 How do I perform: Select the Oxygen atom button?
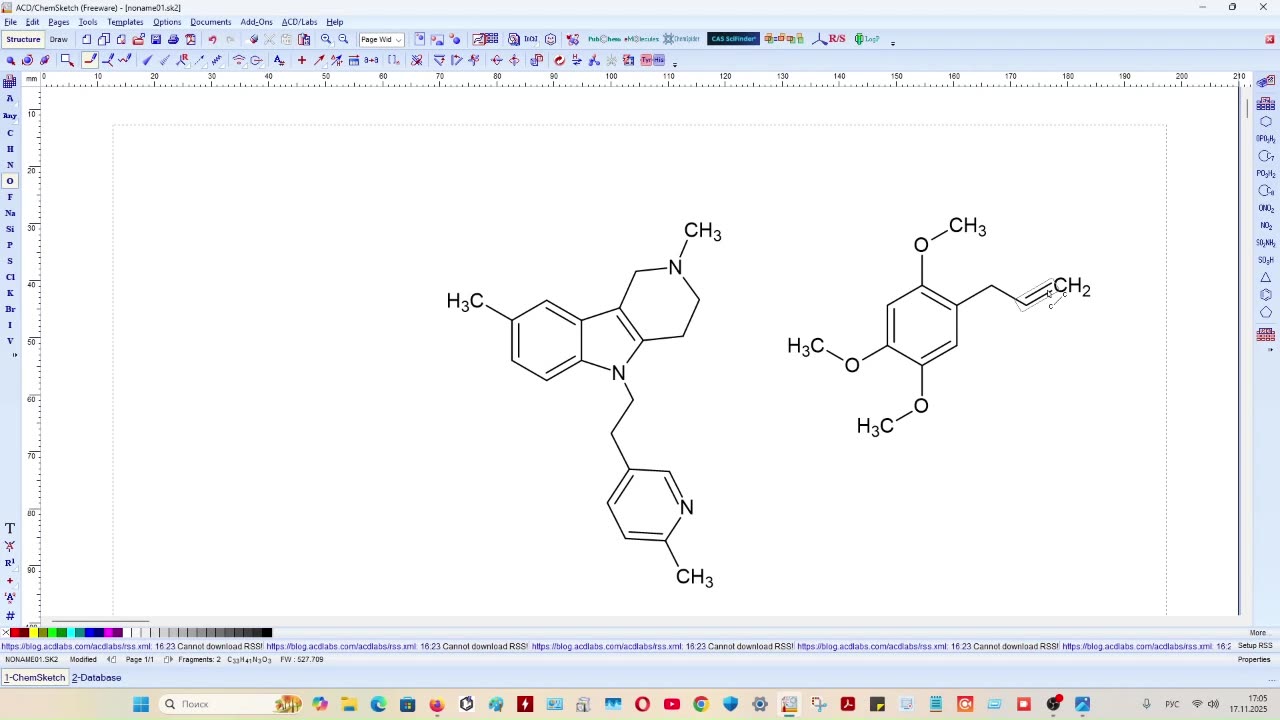(10, 181)
